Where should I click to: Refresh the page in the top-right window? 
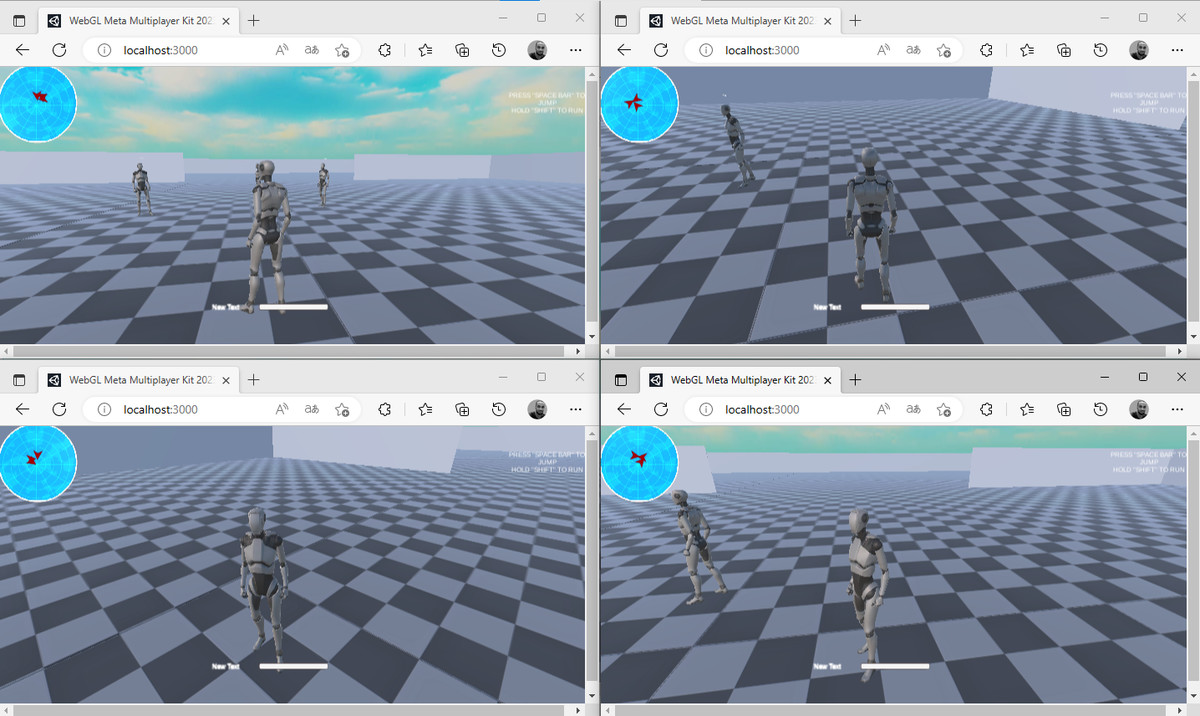click(661, 50)
